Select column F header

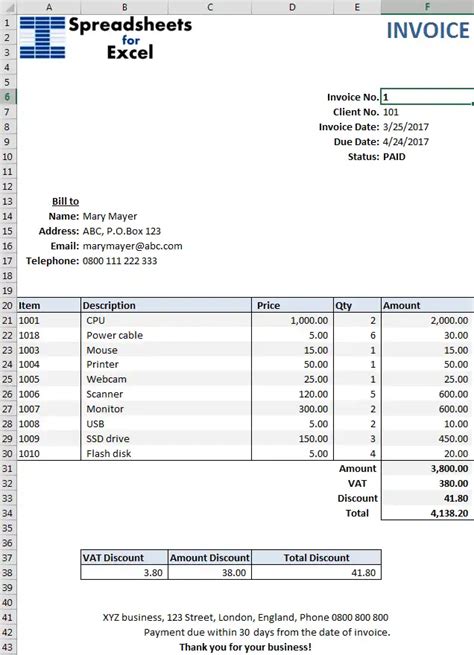(427, 7)
